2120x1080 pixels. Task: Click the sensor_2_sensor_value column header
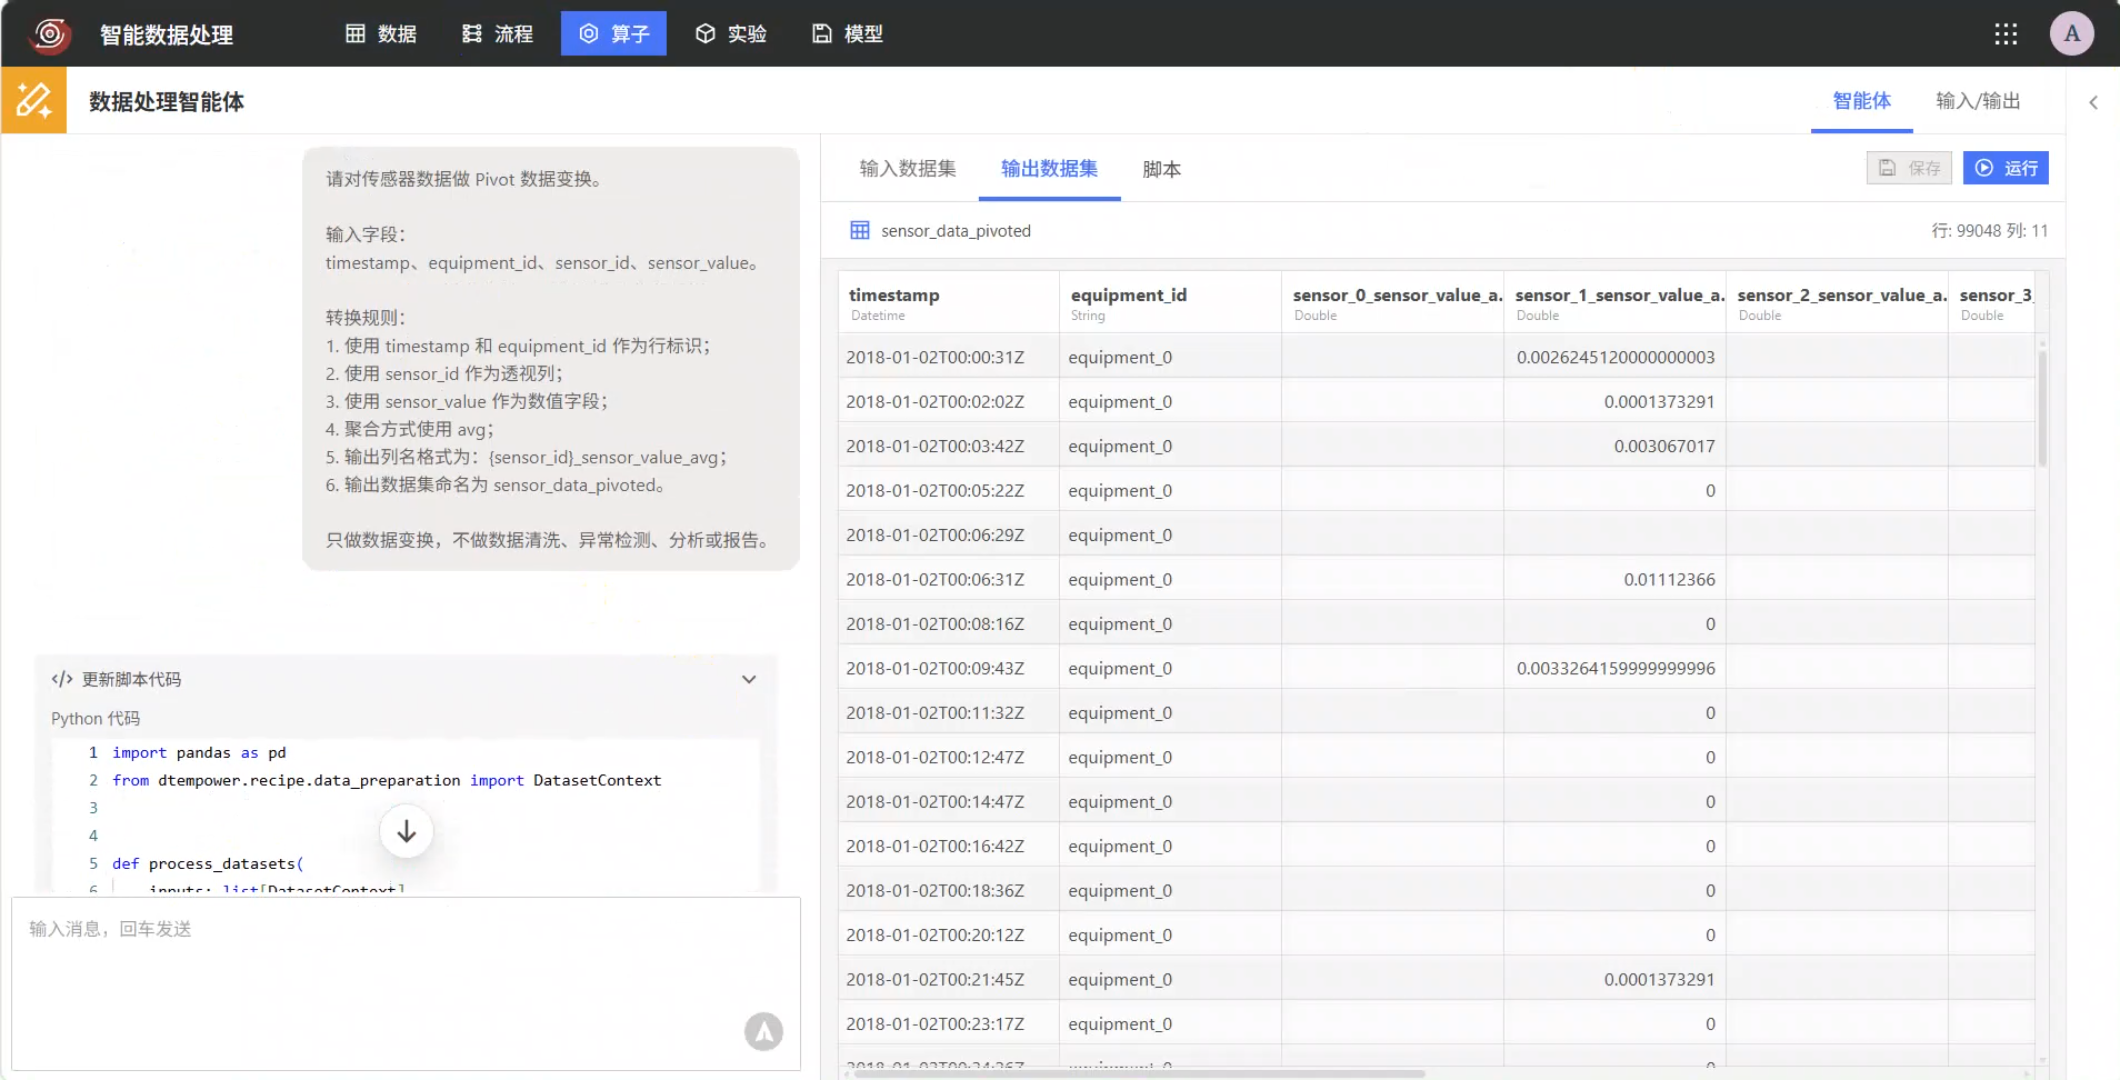(1836, 303)
